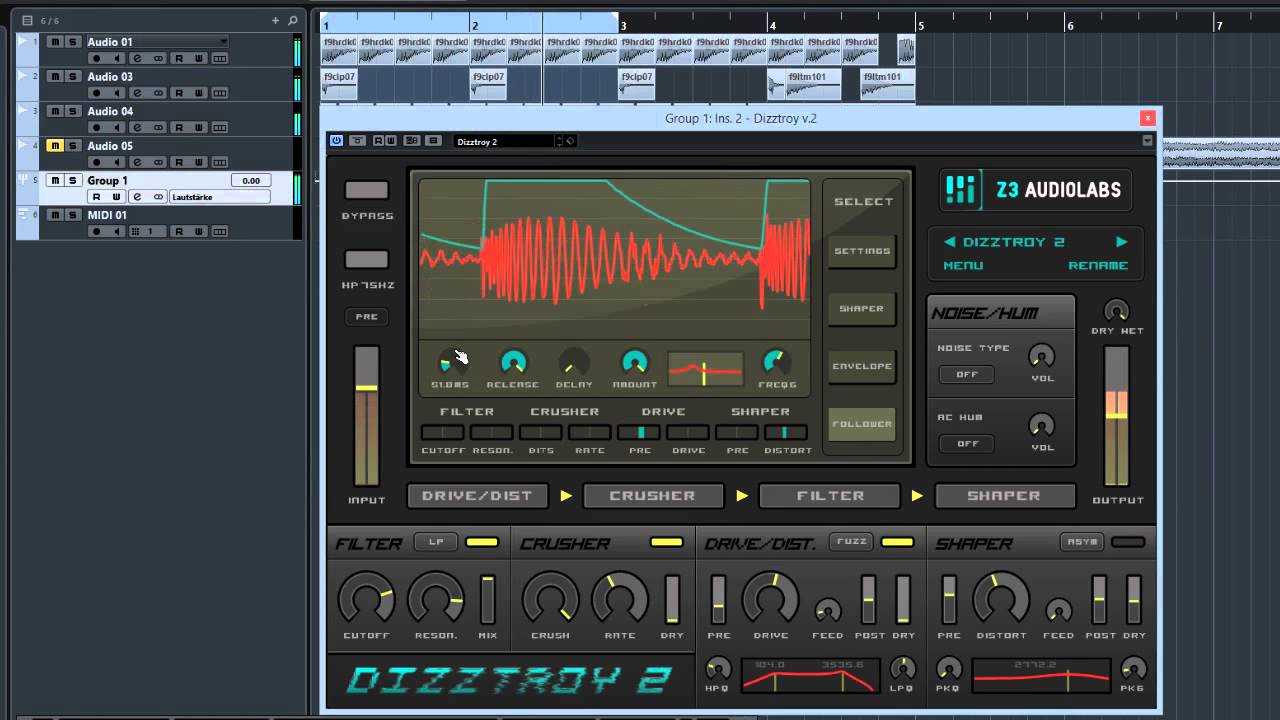The width and height of the screenshot is (1280, 720).
Task: Click plugin read automation R button
Action: (x=378, y=141)
